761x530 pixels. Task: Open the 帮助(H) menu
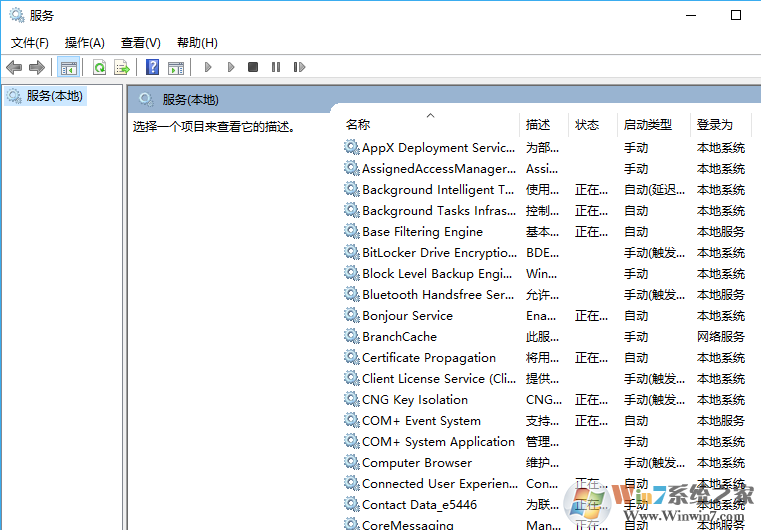pyautogui.click(x=197, y=42)
